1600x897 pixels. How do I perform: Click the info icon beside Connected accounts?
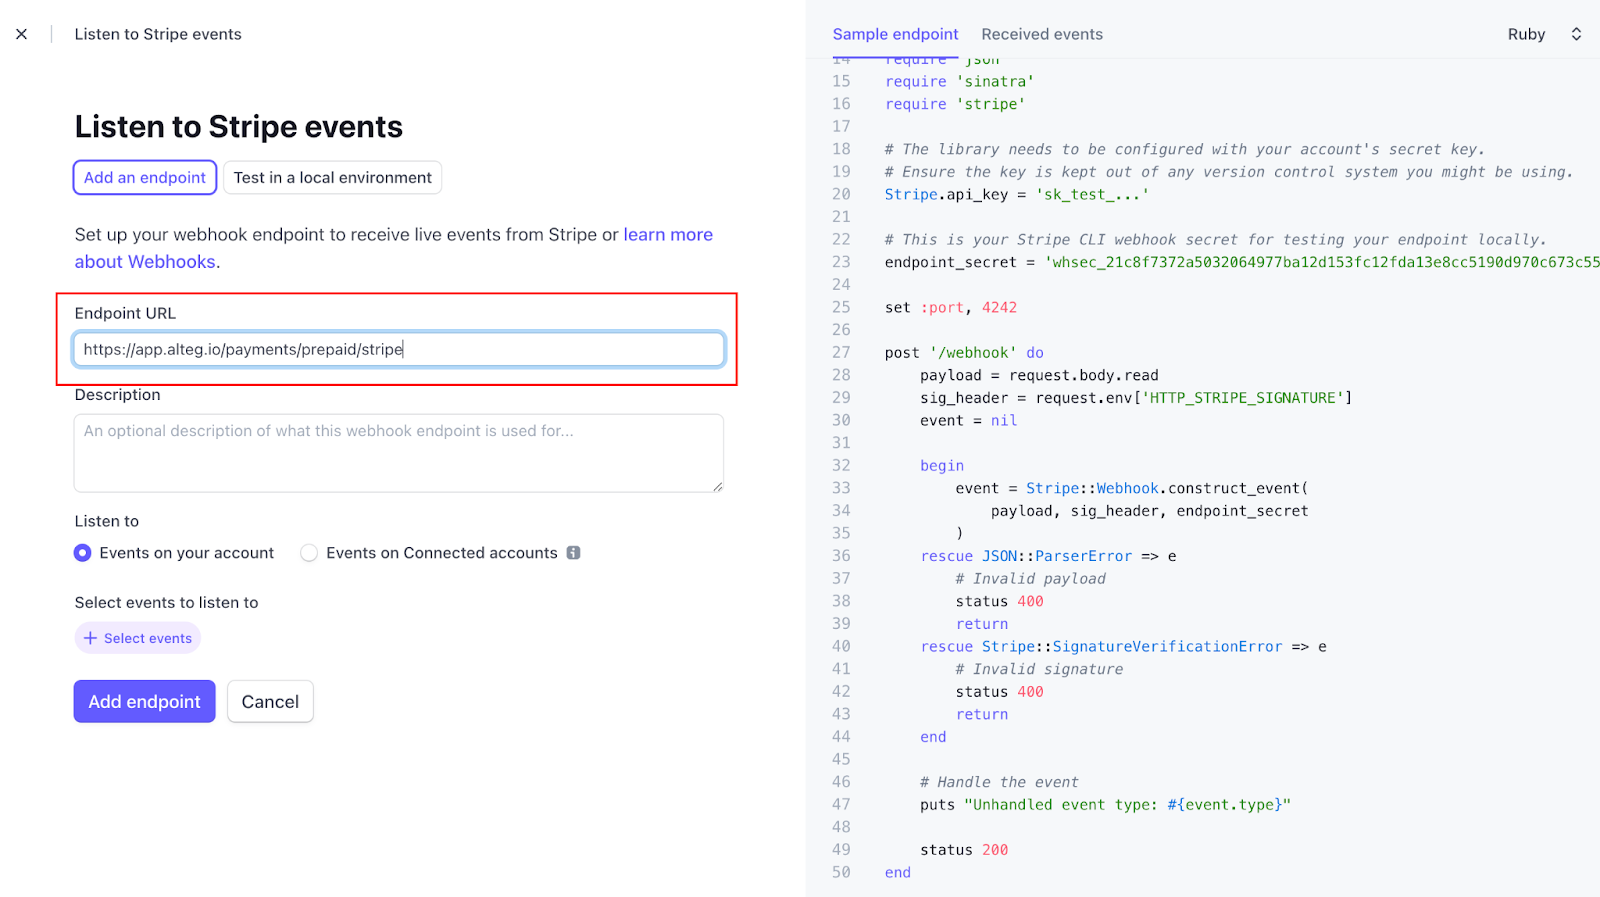pyautogui.click(x=574, y=553)
